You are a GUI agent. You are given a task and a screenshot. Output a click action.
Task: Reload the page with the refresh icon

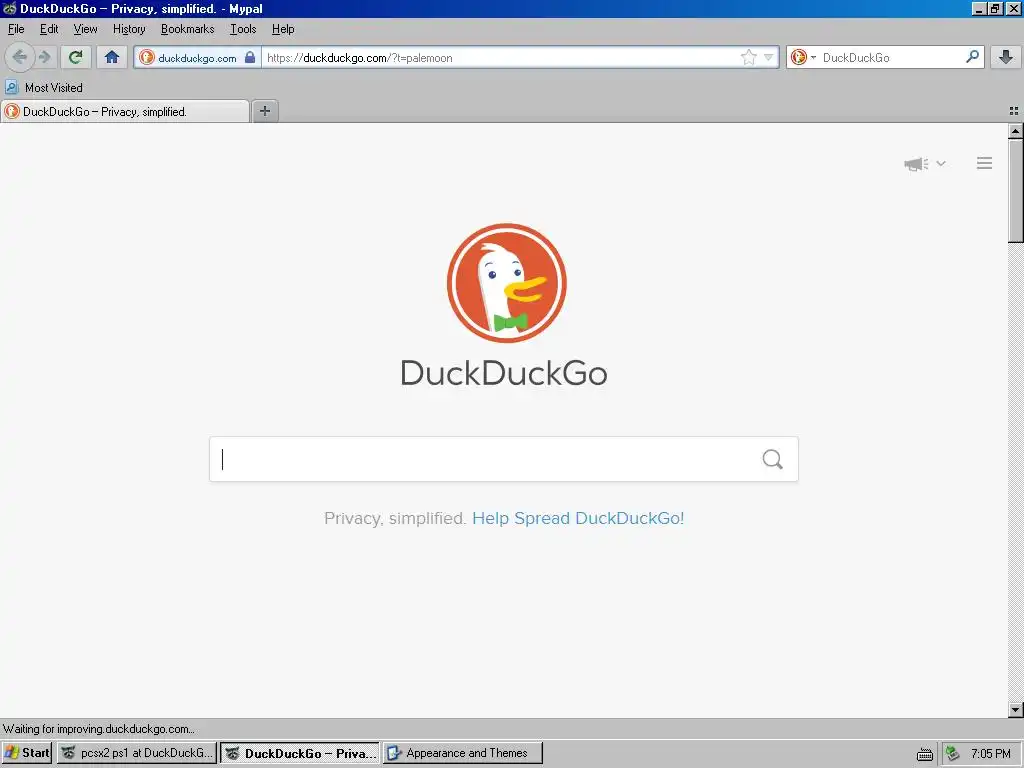76,57
